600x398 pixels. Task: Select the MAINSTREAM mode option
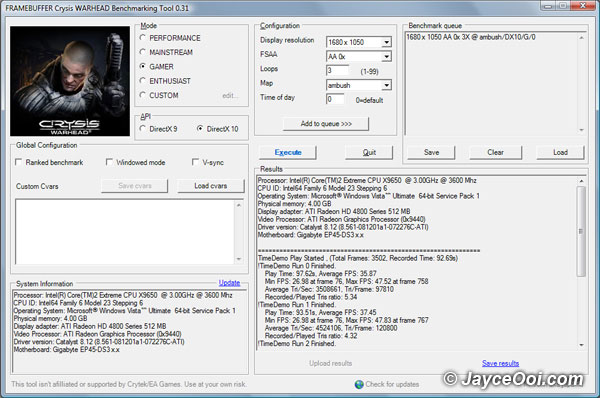(143, 52)
